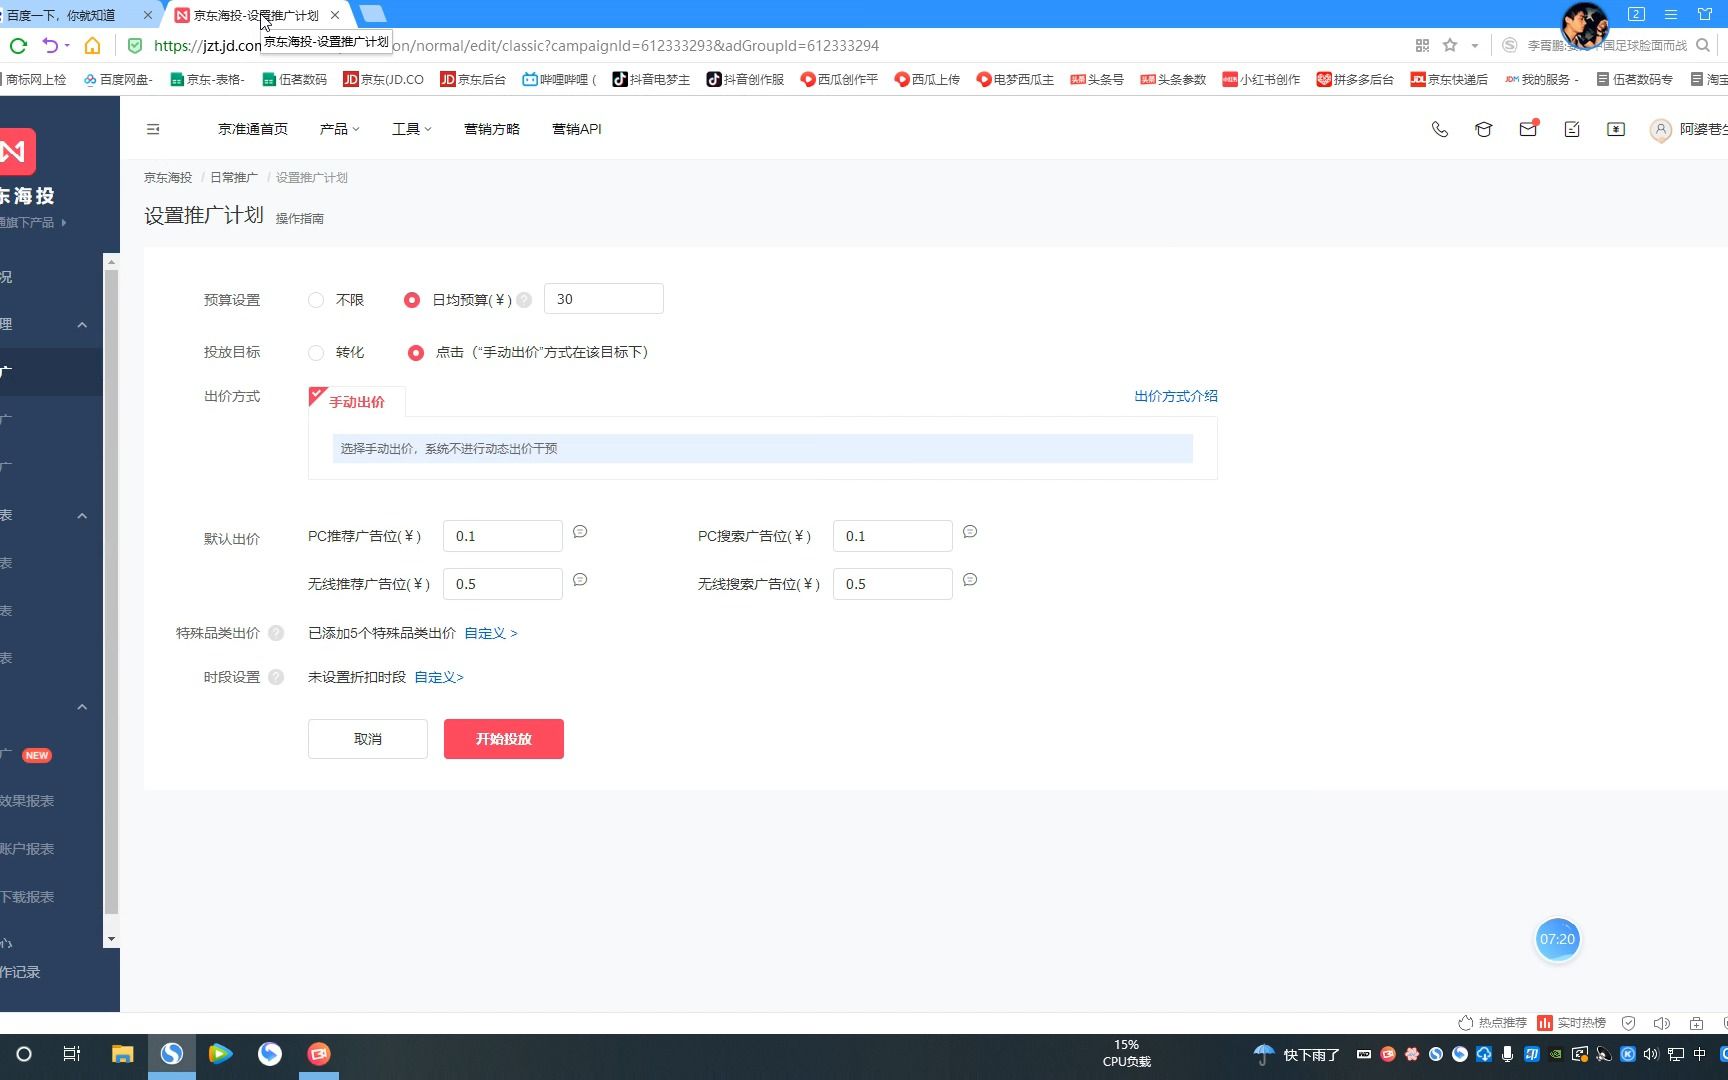This screenshot has height=1080, width=1728.
Task: Click 实时热榜 in browser status bar
Action: point(1572,1023)
